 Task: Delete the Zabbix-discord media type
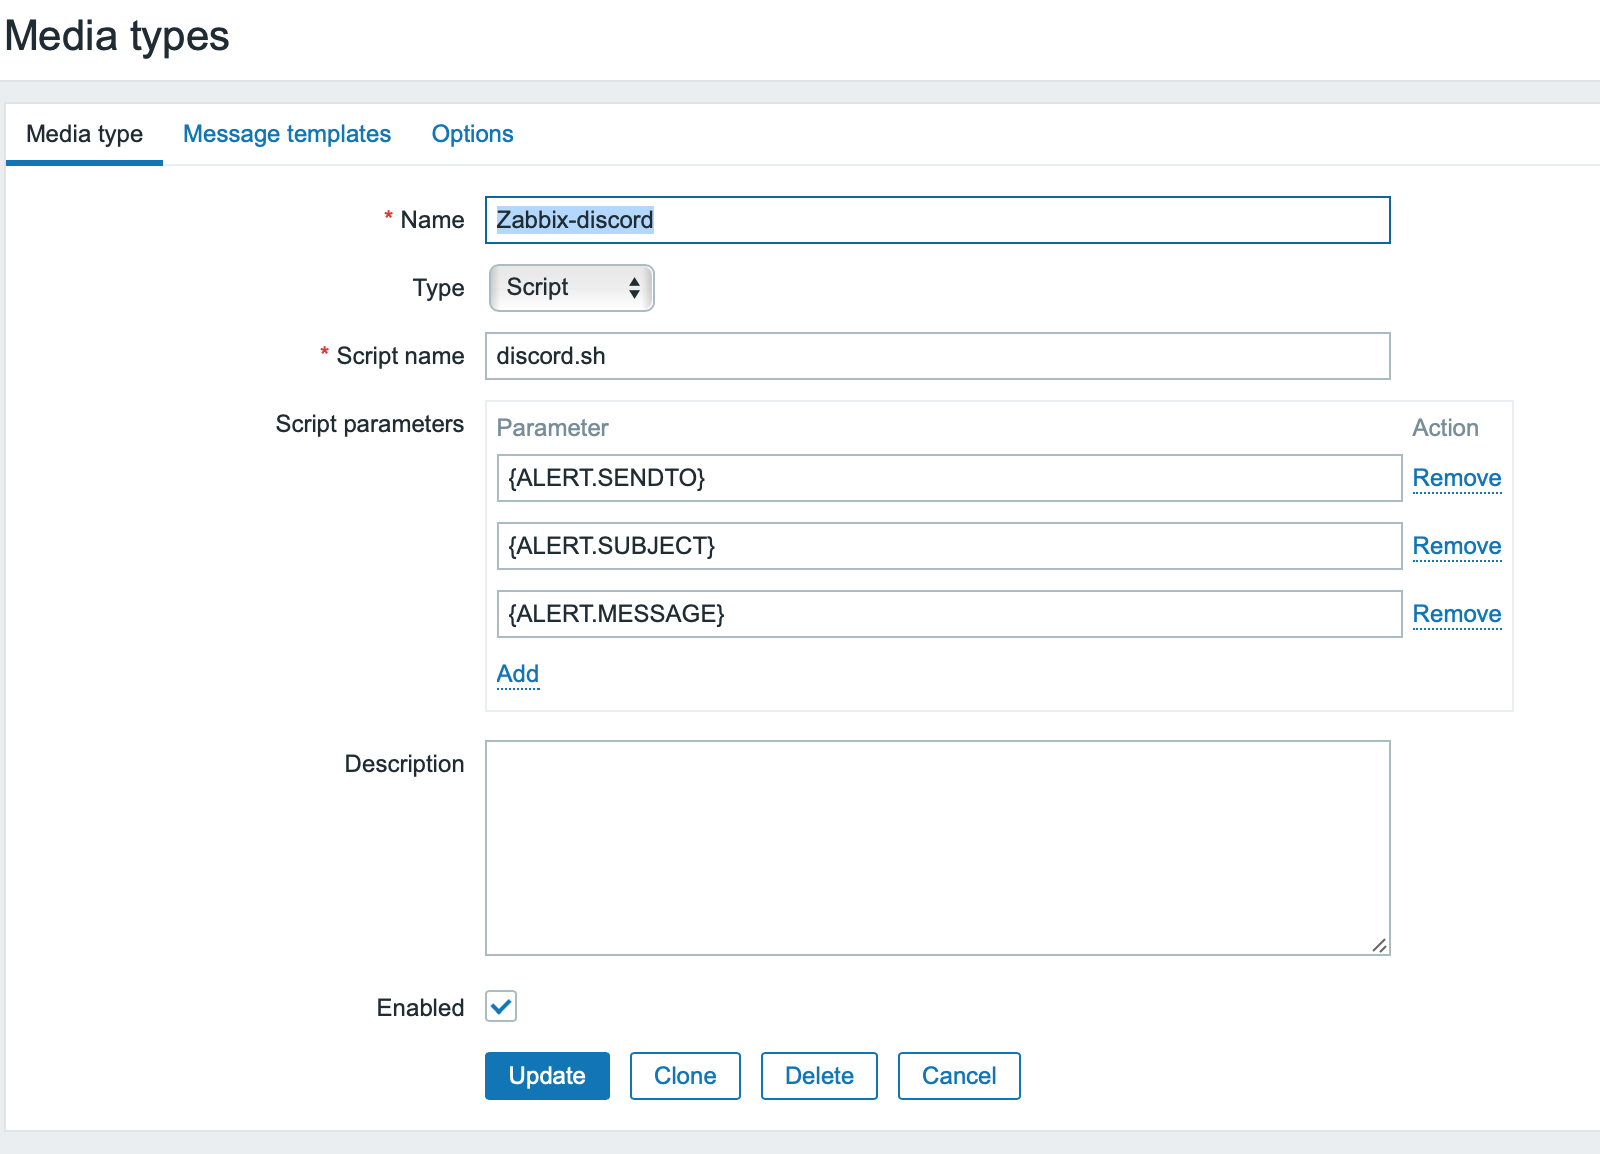click(x=819, y=1076)
